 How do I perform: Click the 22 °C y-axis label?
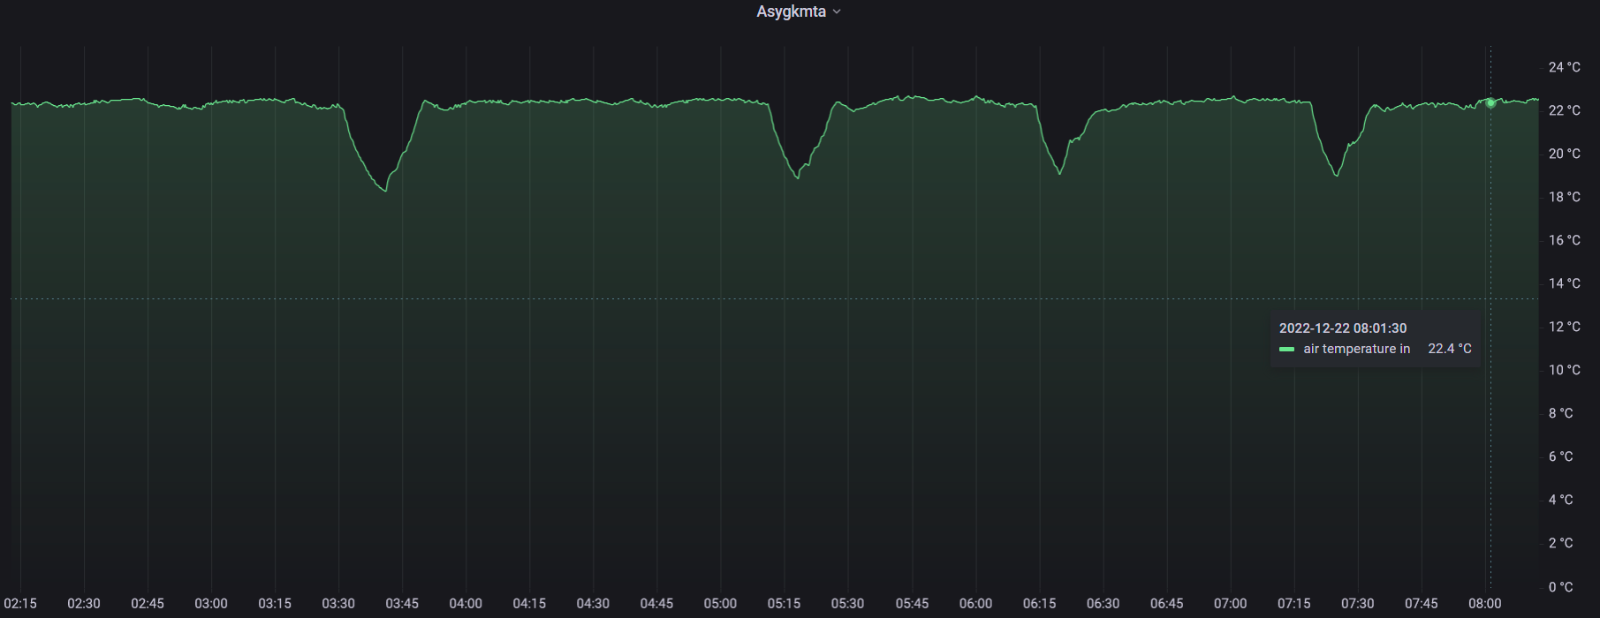point(1564,110)
